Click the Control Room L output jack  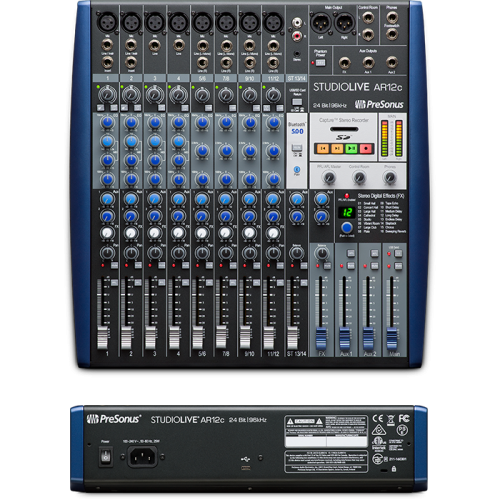click(x=368, y=17)
